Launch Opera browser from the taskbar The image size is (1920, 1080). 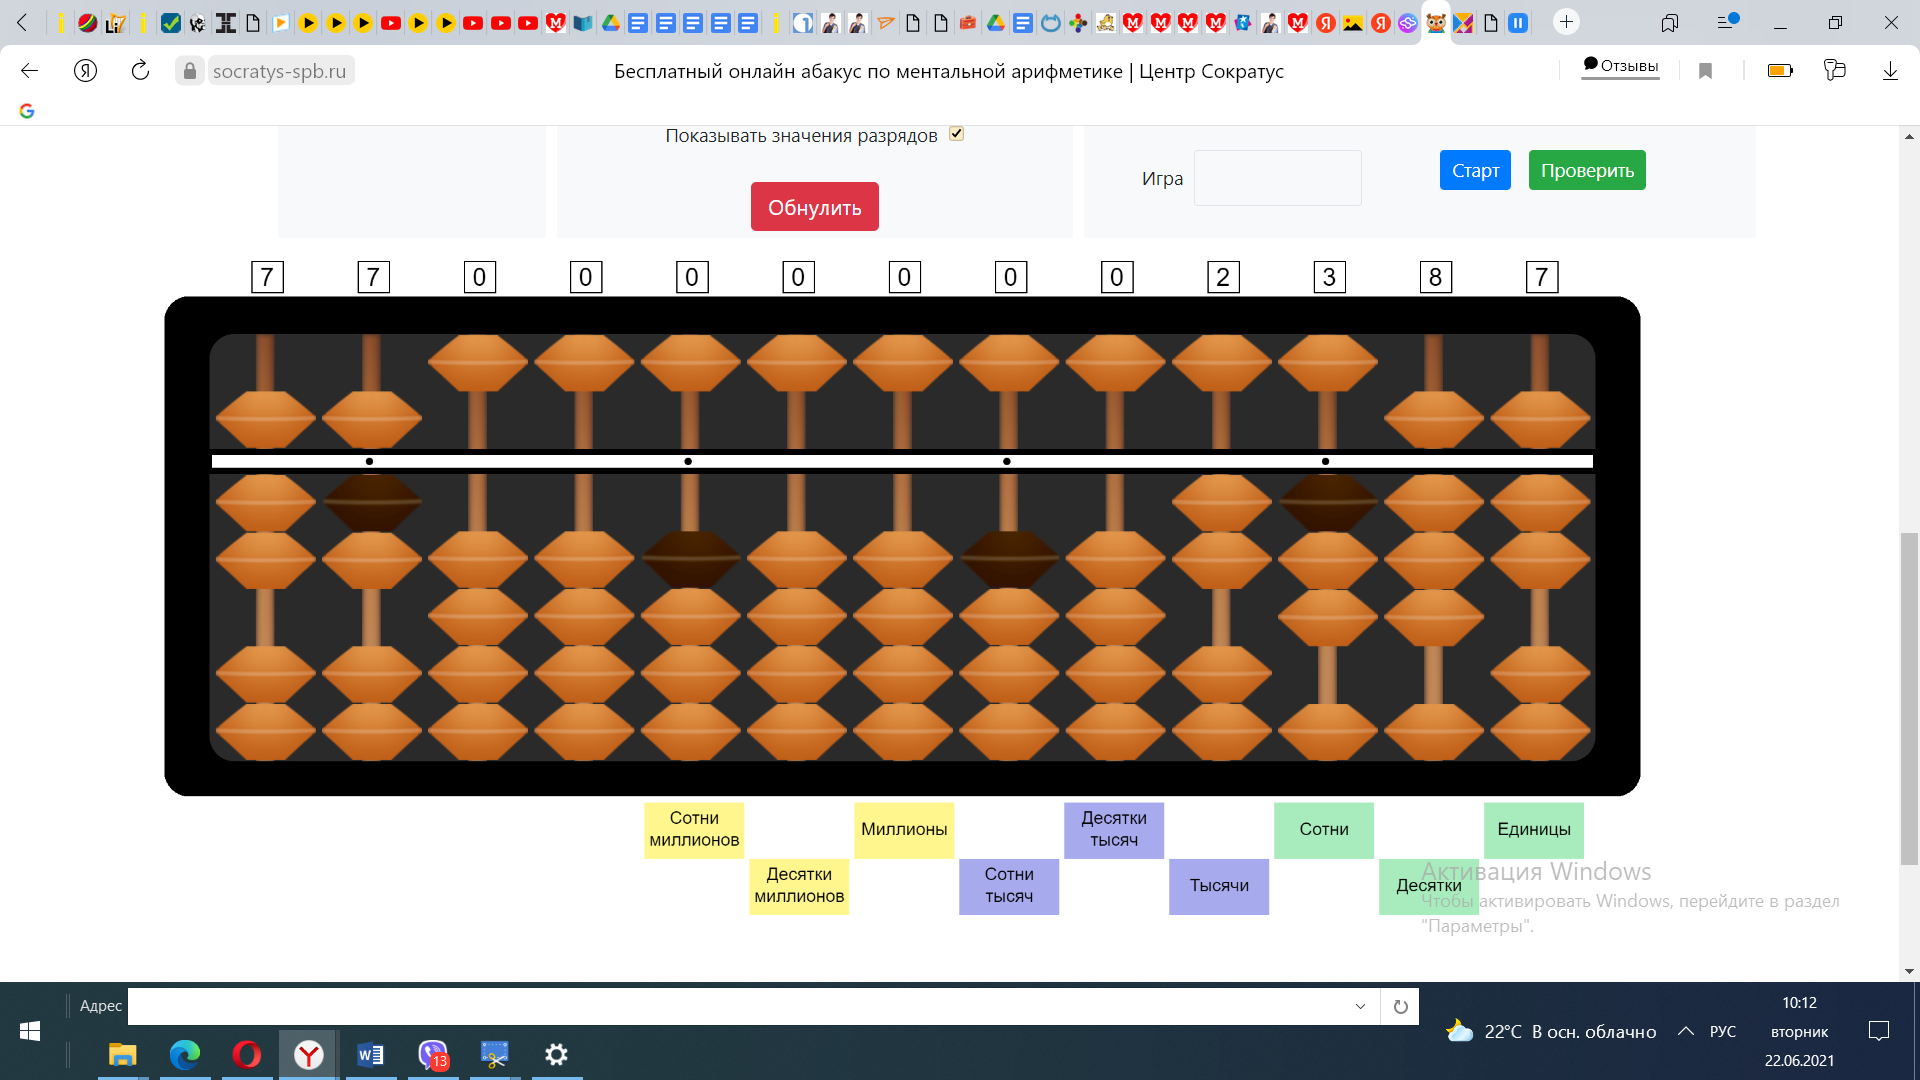click(x=247, y=1054)
